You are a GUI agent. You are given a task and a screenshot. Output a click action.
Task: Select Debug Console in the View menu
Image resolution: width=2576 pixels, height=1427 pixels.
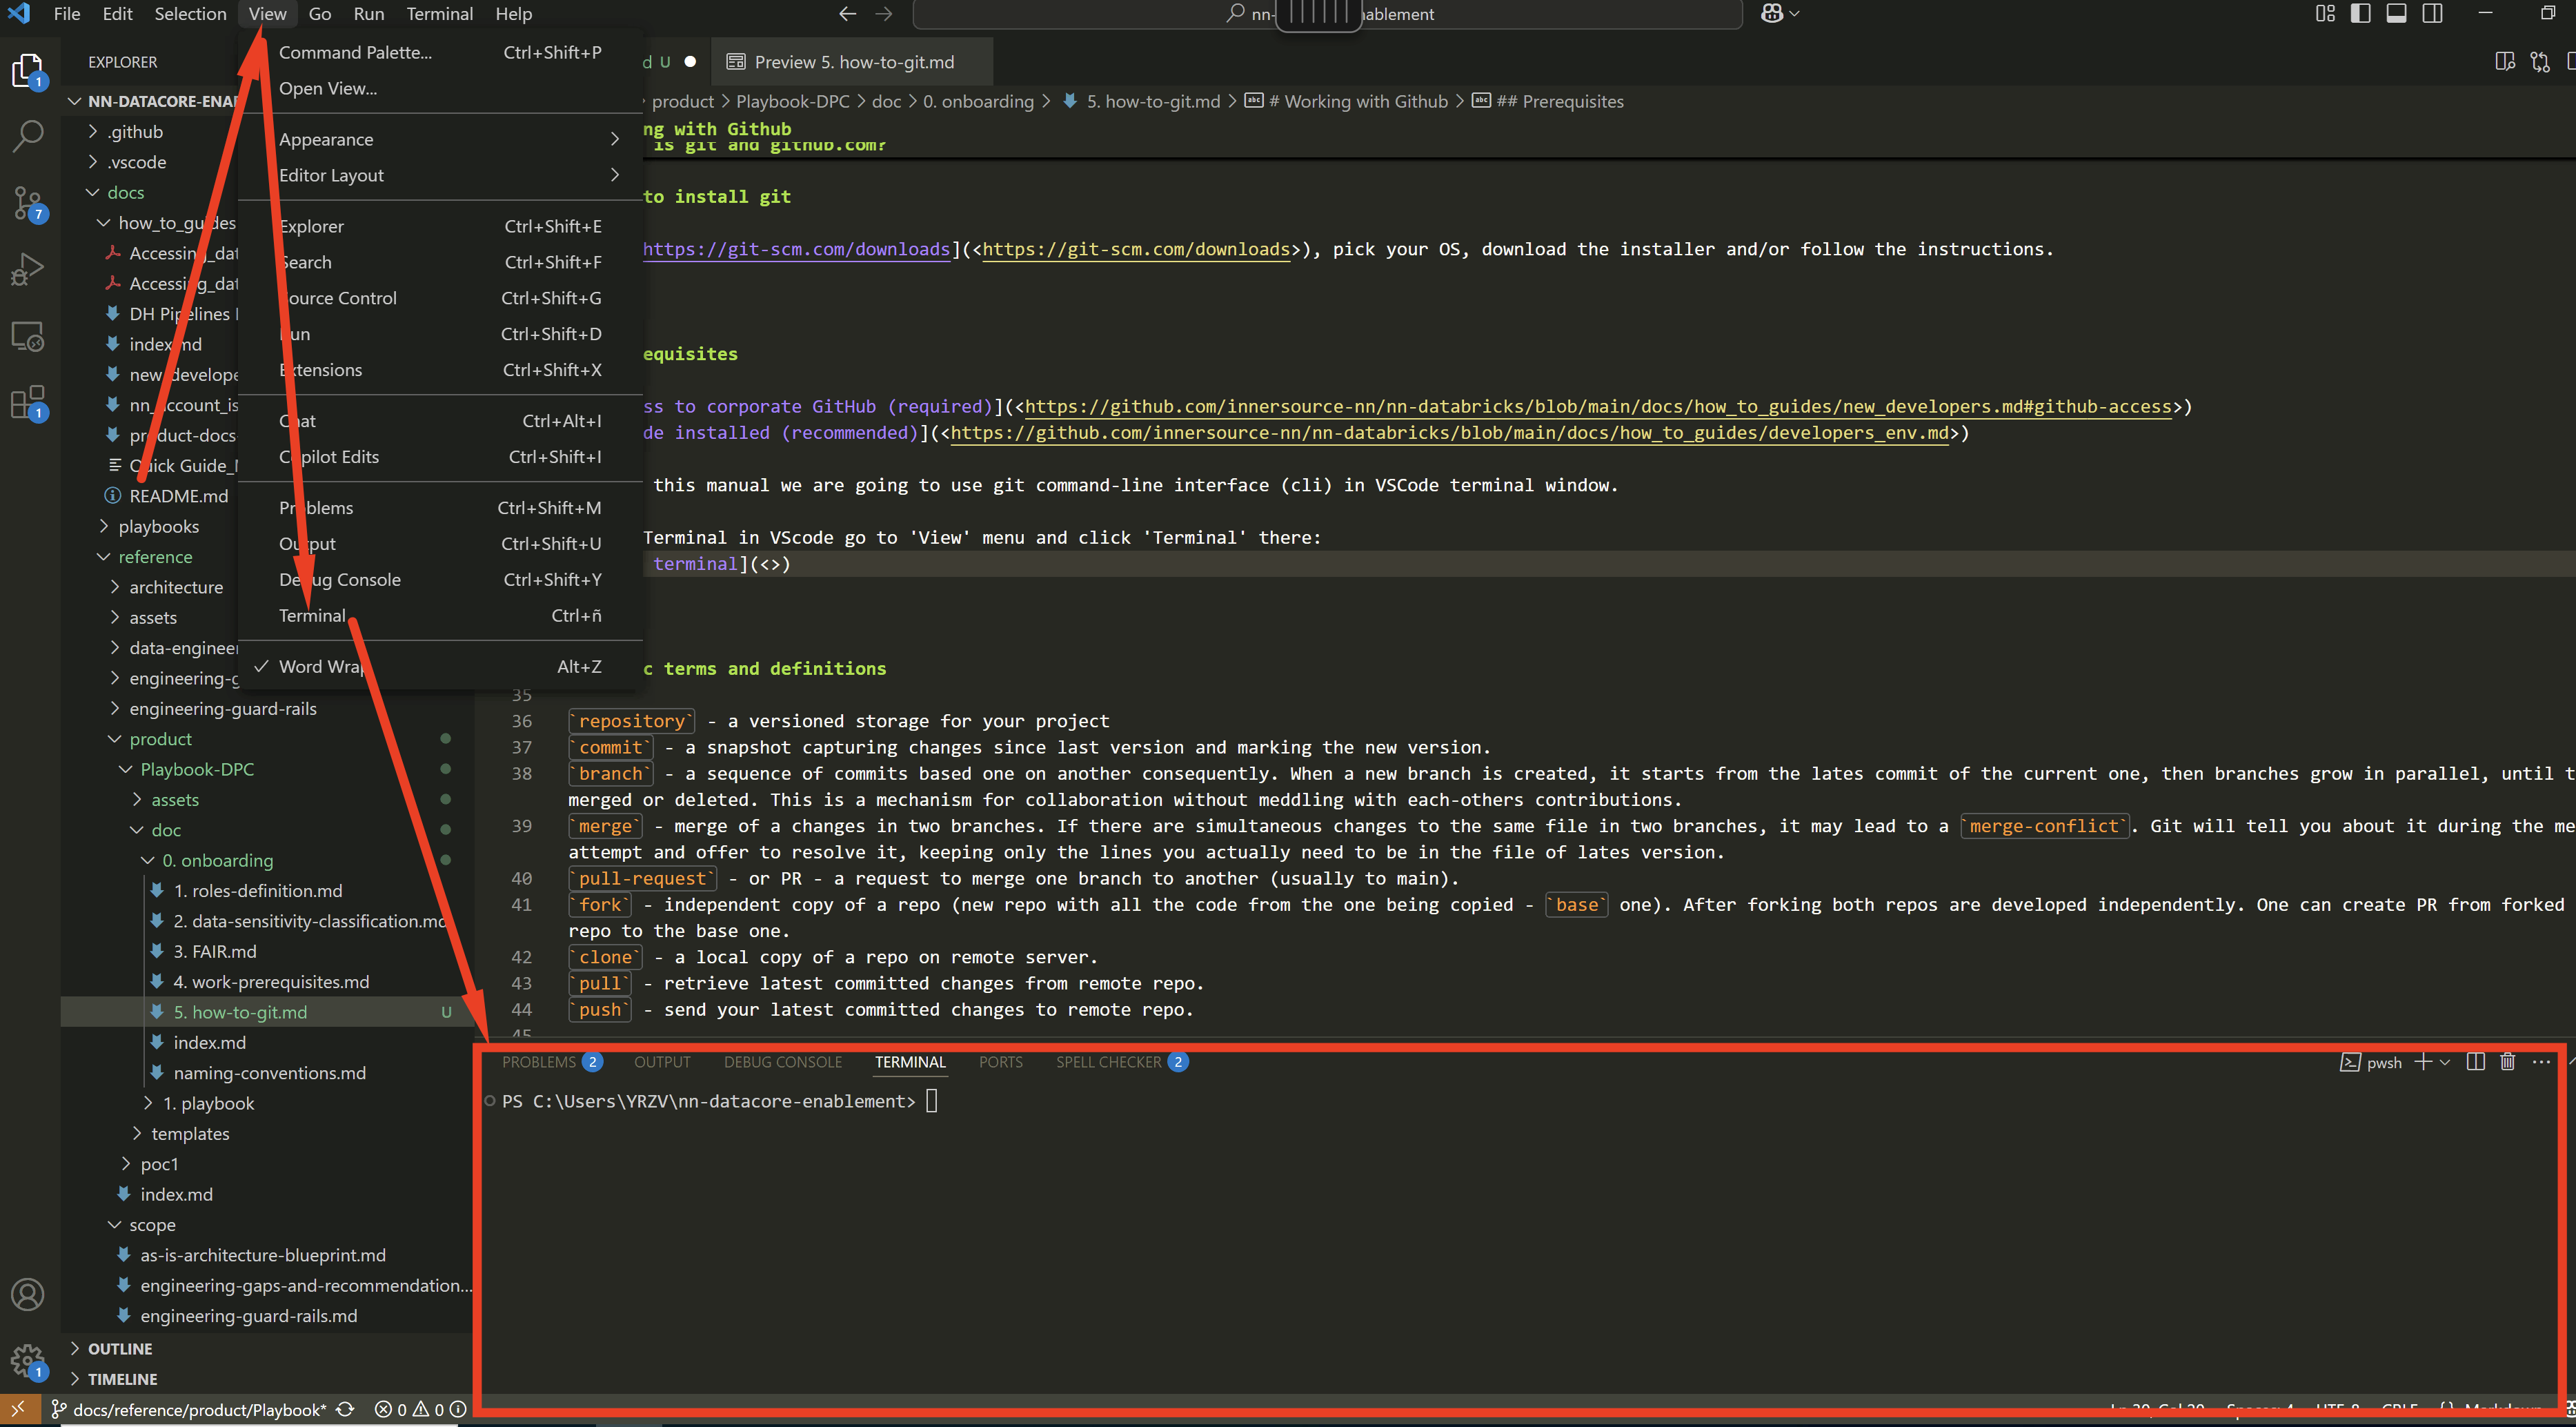pos(440,579)
